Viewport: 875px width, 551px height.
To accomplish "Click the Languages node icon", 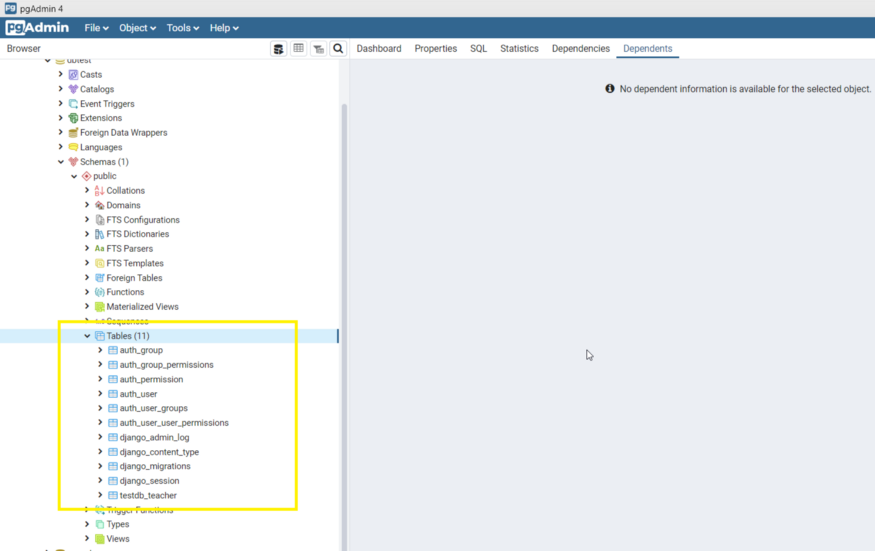I will (x=73, y=147).
